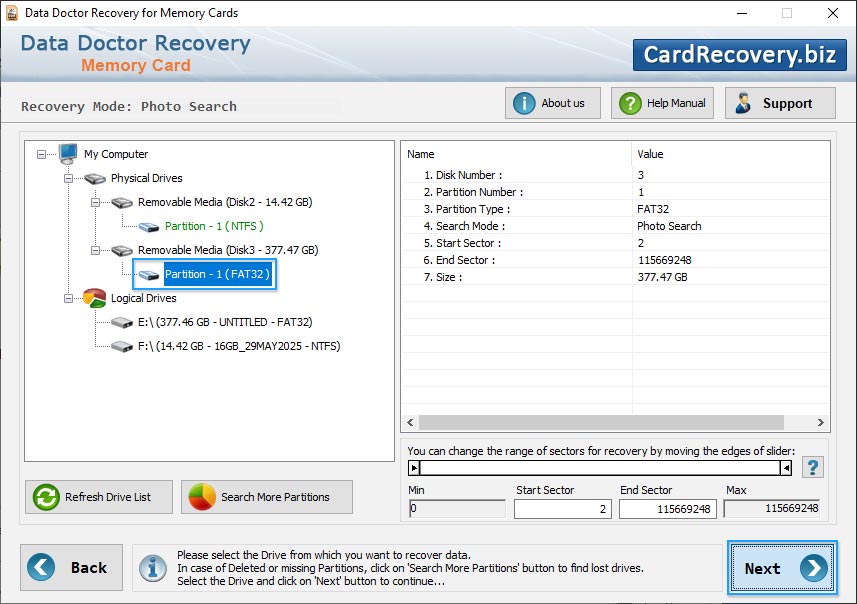857x604 pixels.
Task: Click the details table horizontal scrollbar
Action: [x=601, y=423]
